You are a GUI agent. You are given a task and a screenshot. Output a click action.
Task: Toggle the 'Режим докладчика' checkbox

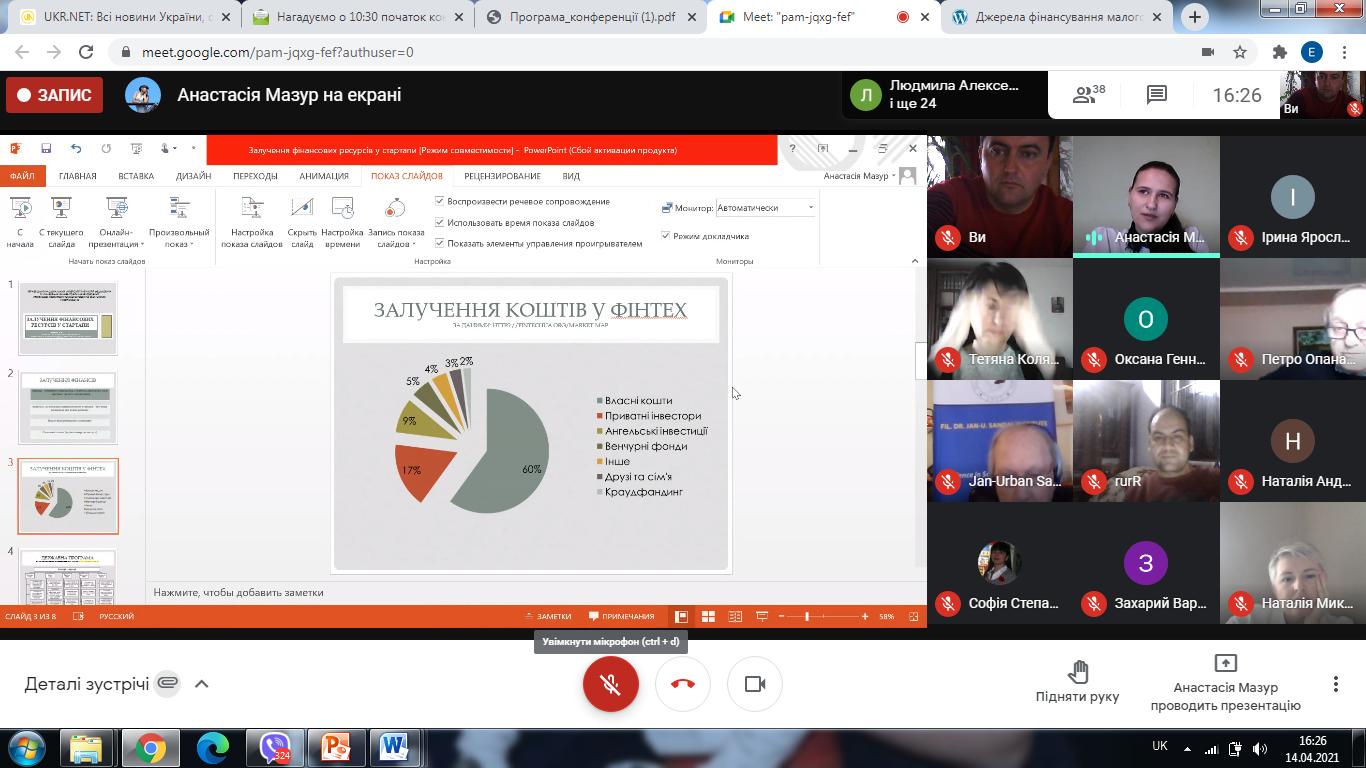pyautogui.click(x=665, y=236)
